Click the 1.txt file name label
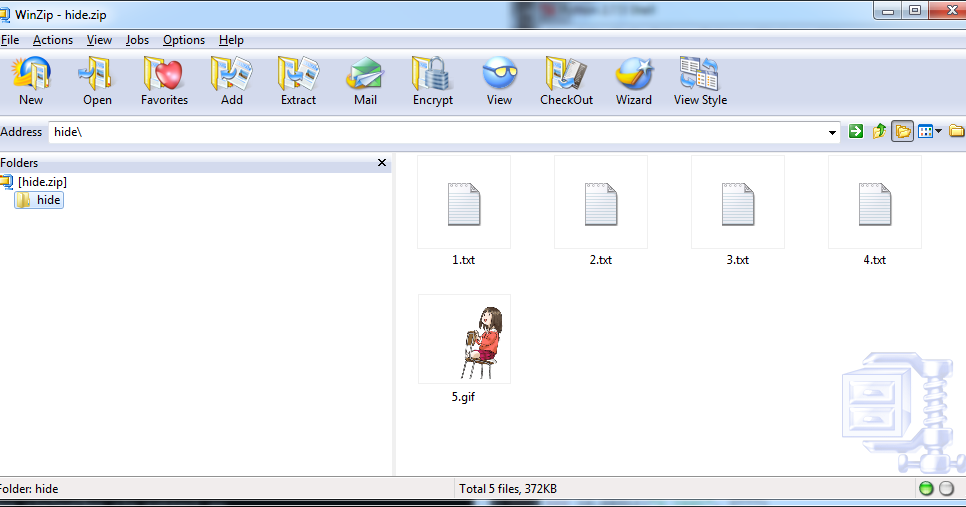The image size is (966, 507). point(463,260)
